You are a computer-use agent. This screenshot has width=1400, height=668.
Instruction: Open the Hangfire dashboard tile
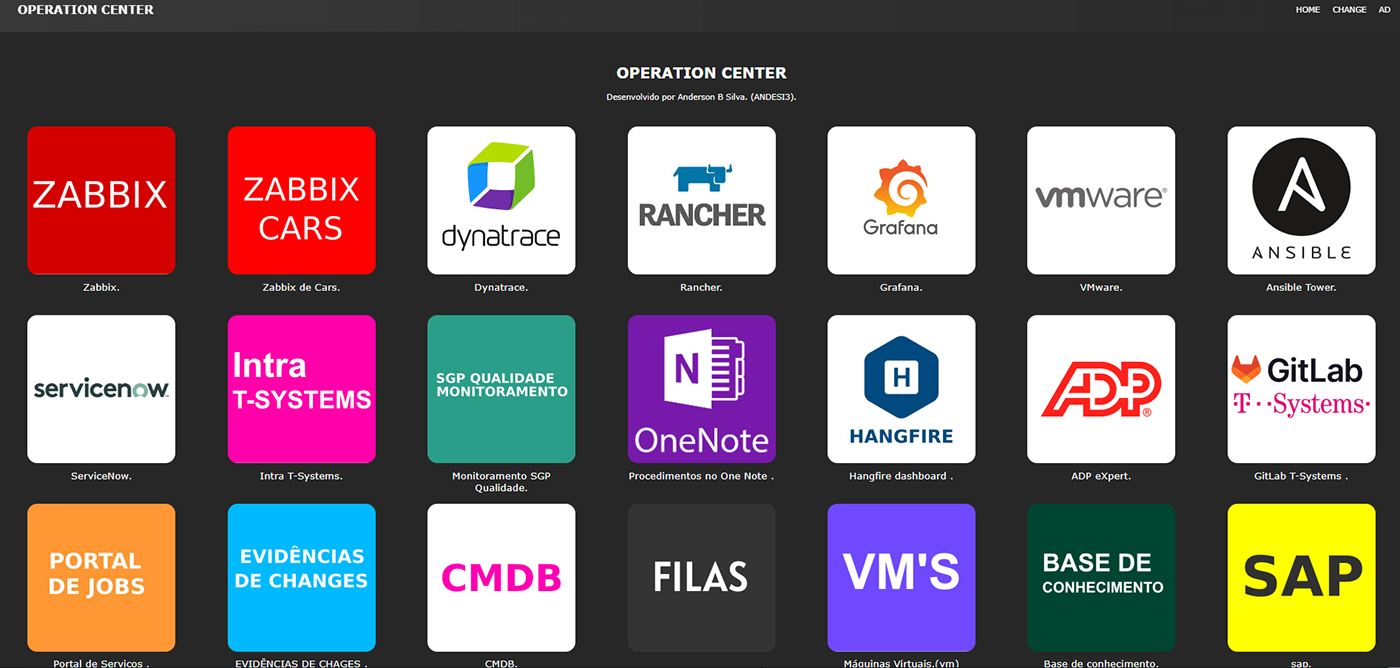[901, 389]
